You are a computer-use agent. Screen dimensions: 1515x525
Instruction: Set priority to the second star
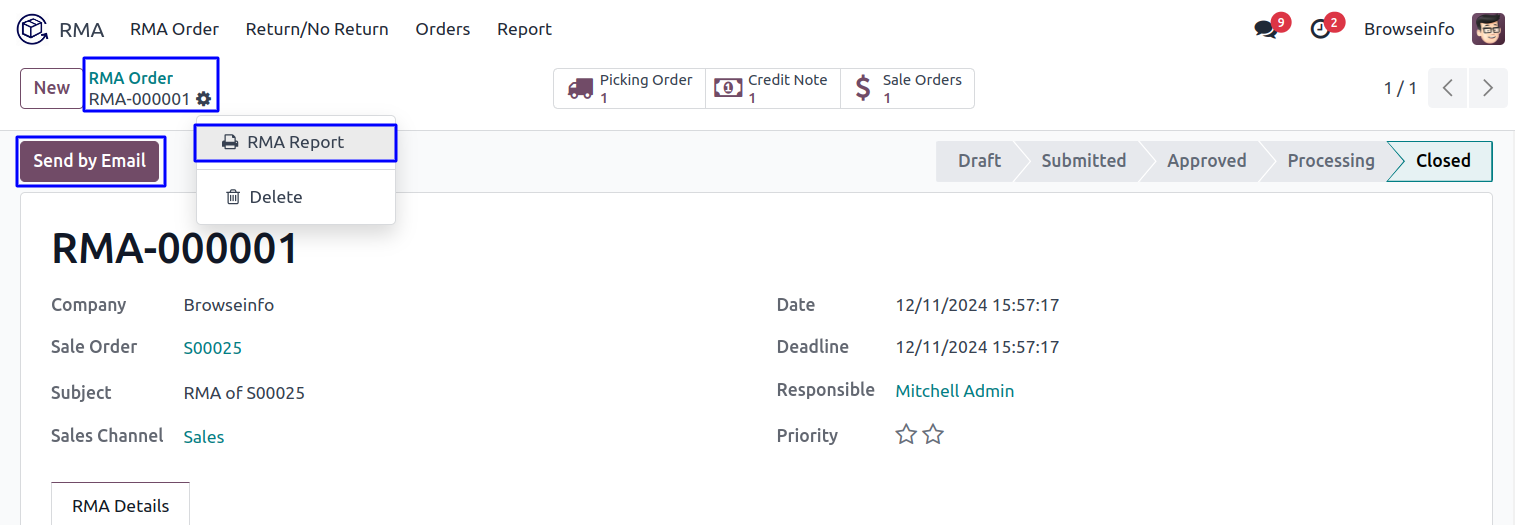click(x=933, y=435)
